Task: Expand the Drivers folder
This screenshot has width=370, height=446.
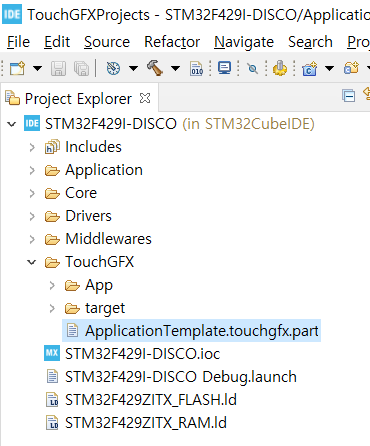Action: 32,216
